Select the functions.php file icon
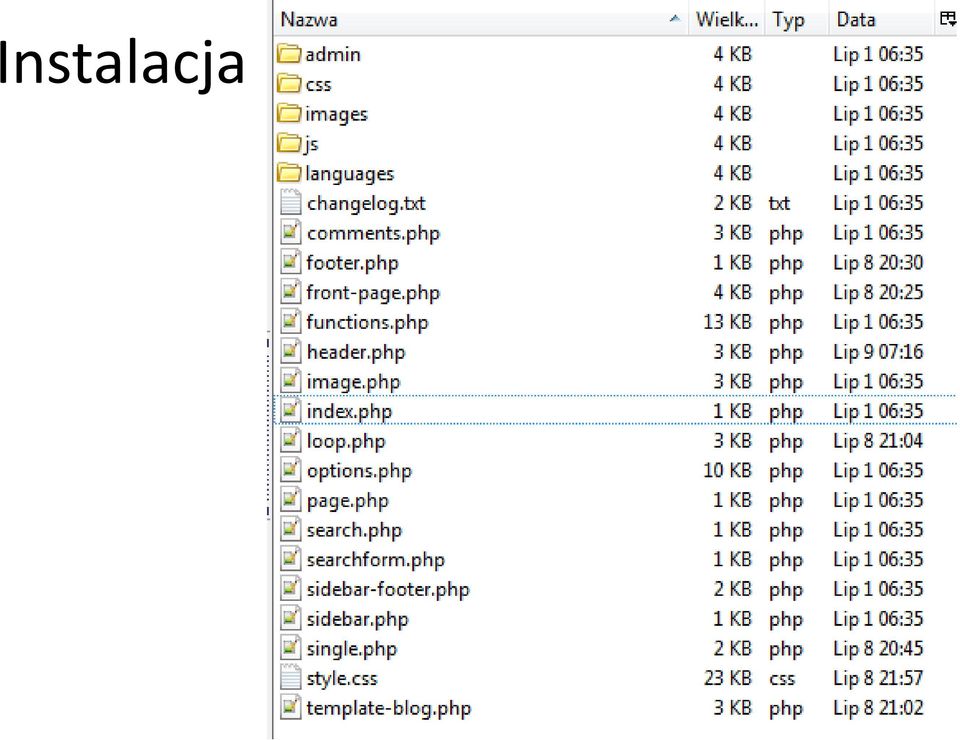 click(290, 322)
